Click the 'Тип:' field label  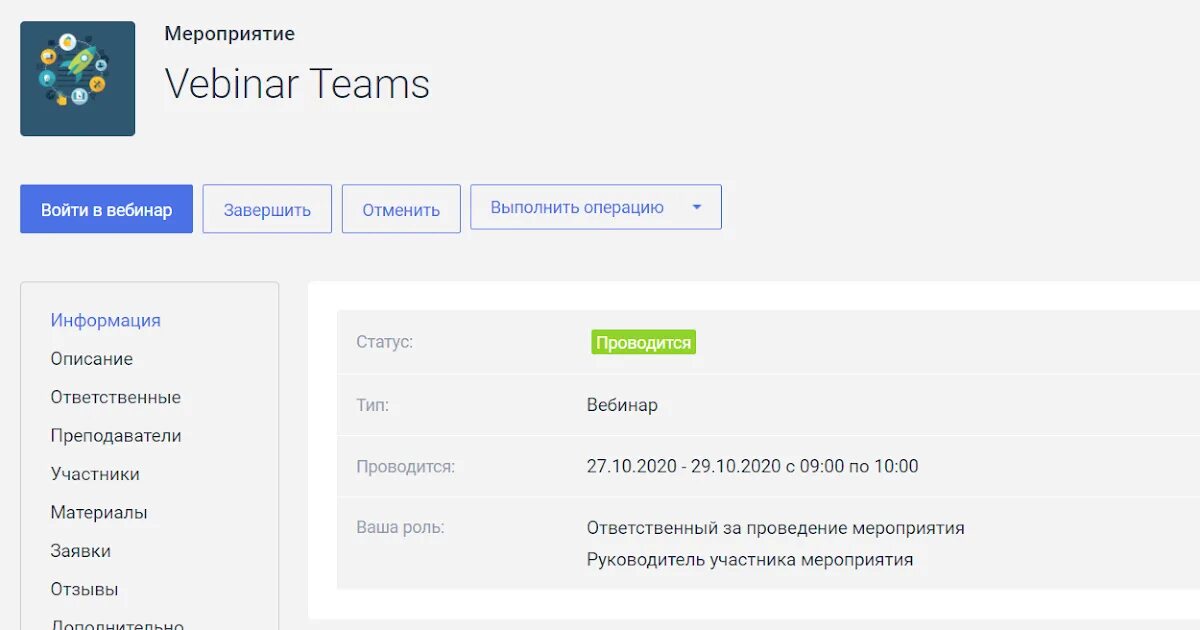(373, 405)
